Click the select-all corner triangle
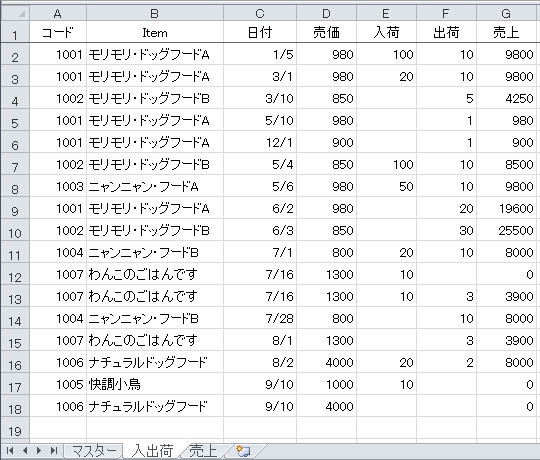 coord(16,13)
